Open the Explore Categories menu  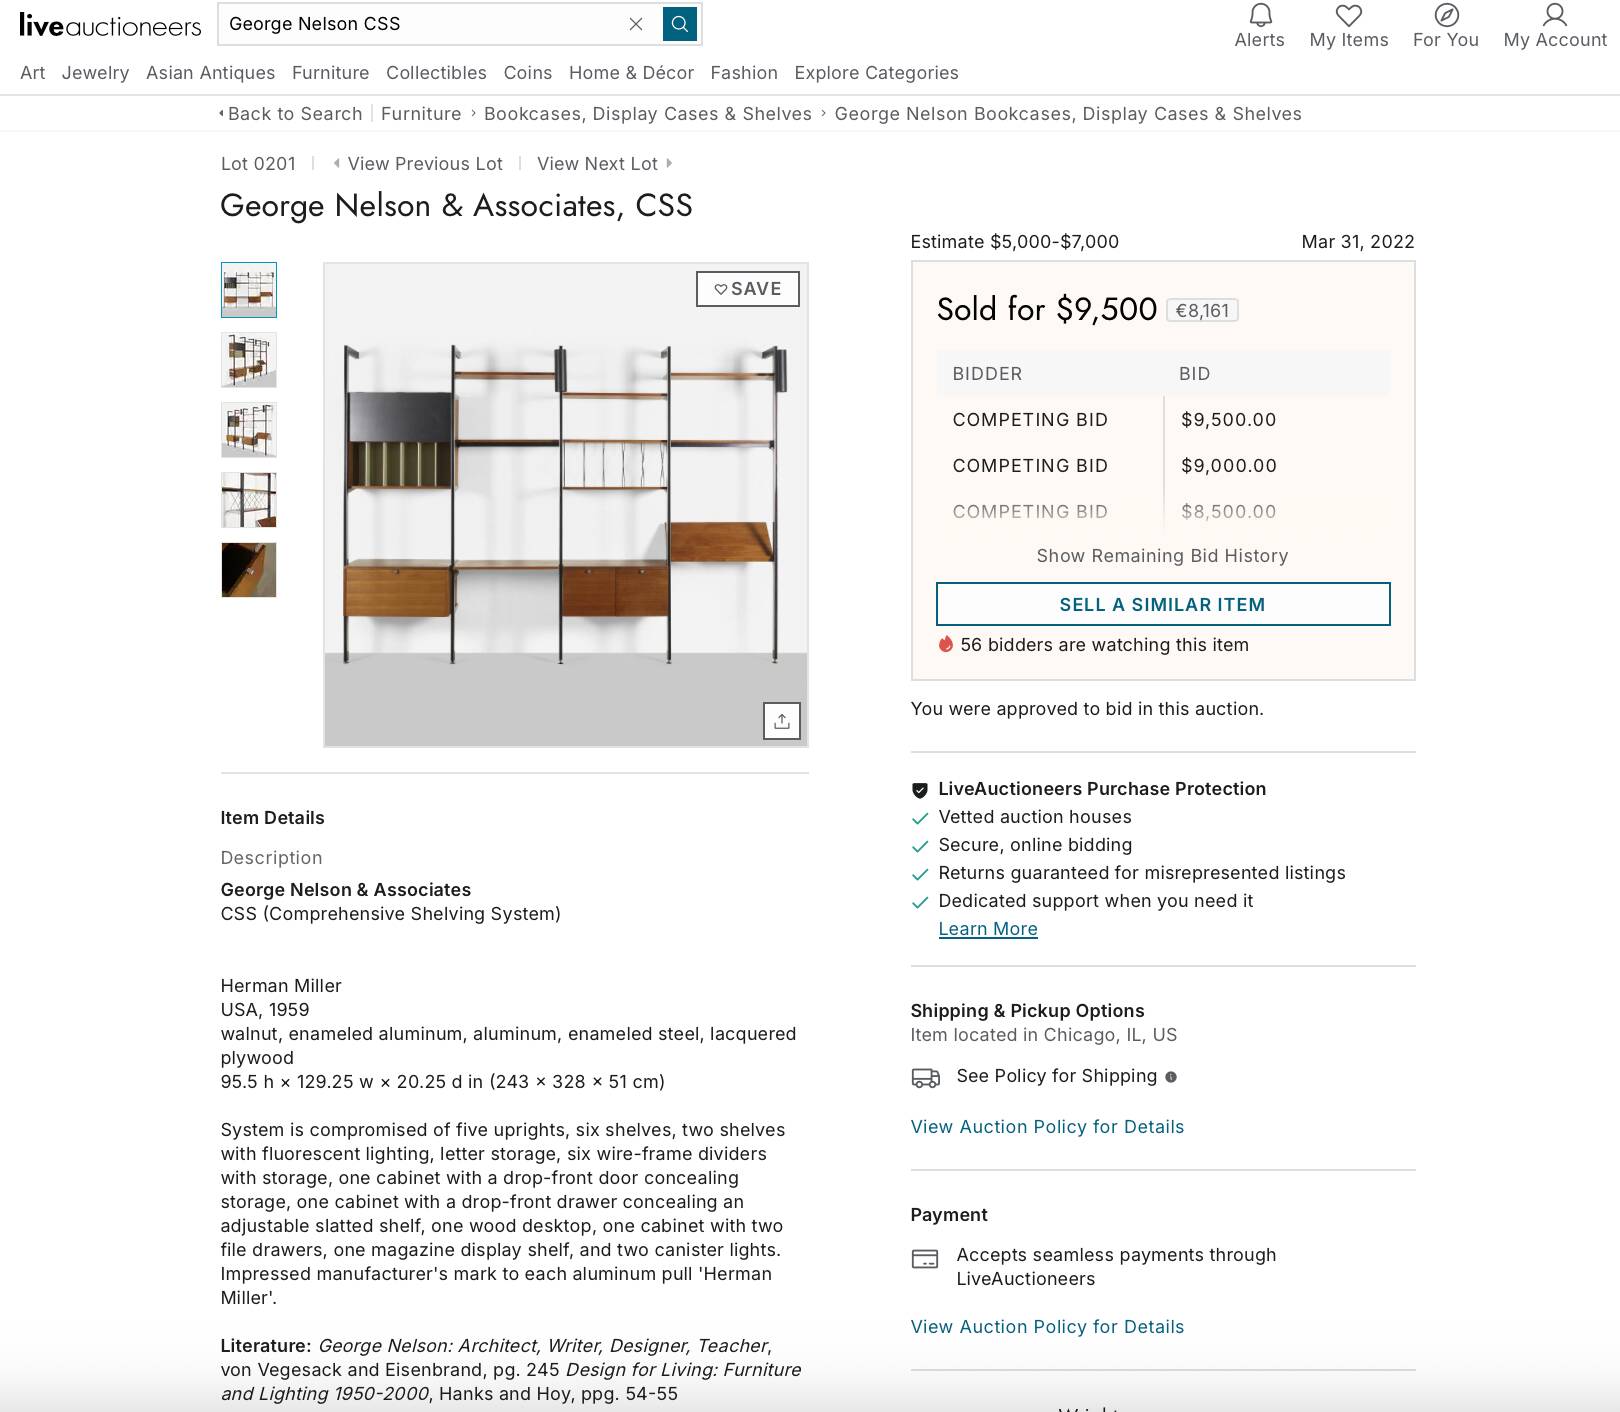coord(875,72)
